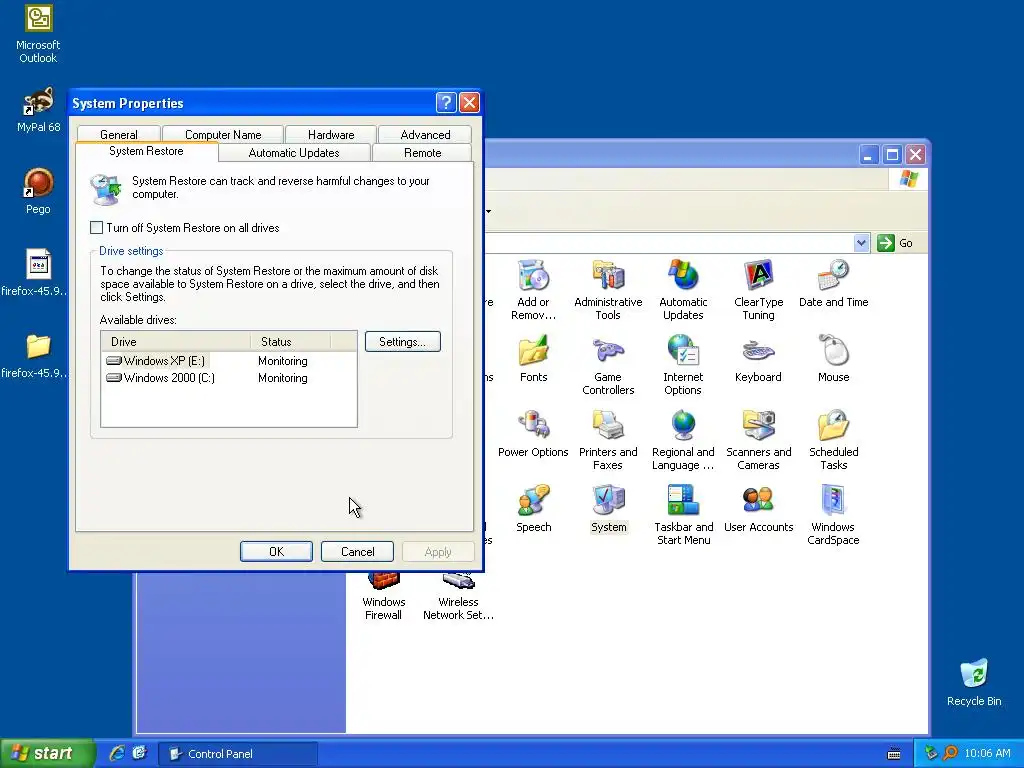The image size is (1024, 768).
Task: Open Regional and Language Options
Action: [x=683, y=440]
